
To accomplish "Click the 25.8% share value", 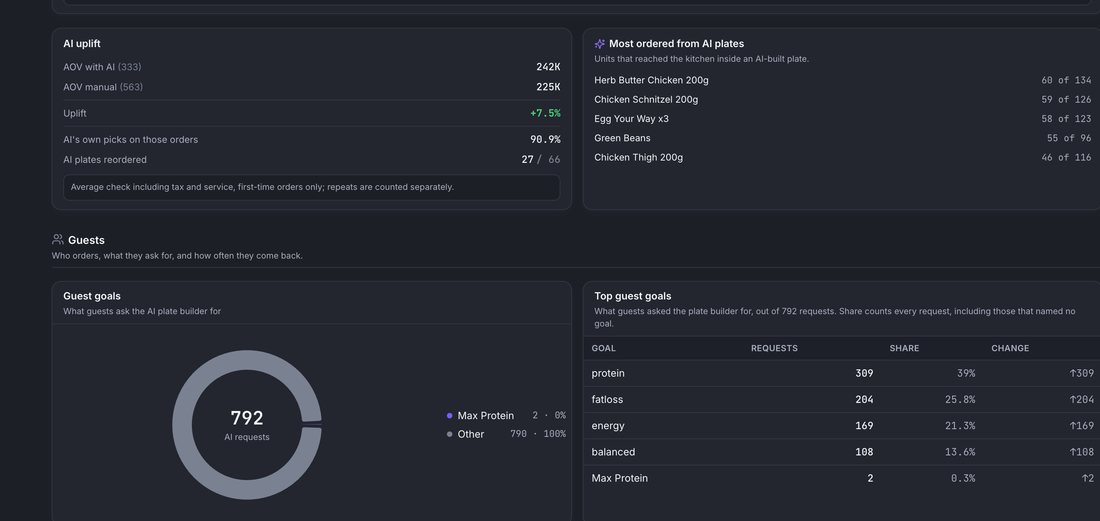I will click(x=960, y=400).
